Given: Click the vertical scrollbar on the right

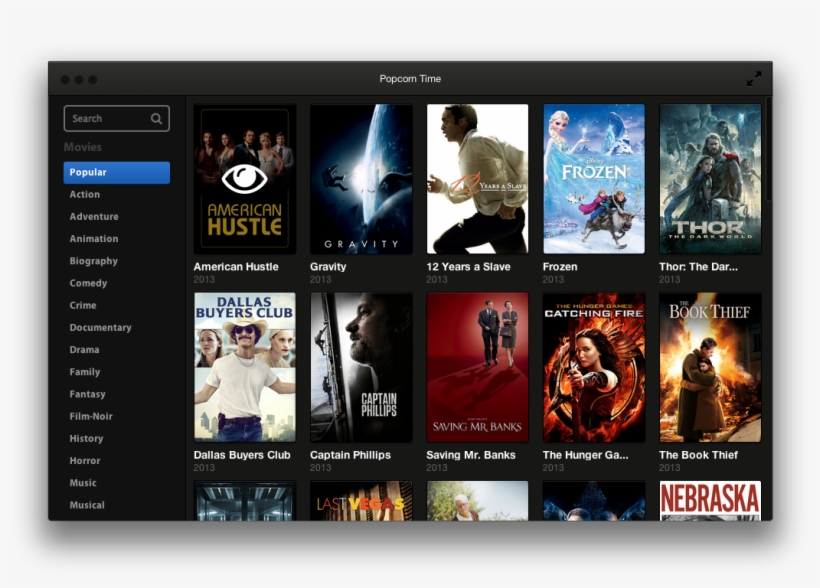Looking at the screenshot, I should (768, 149).
